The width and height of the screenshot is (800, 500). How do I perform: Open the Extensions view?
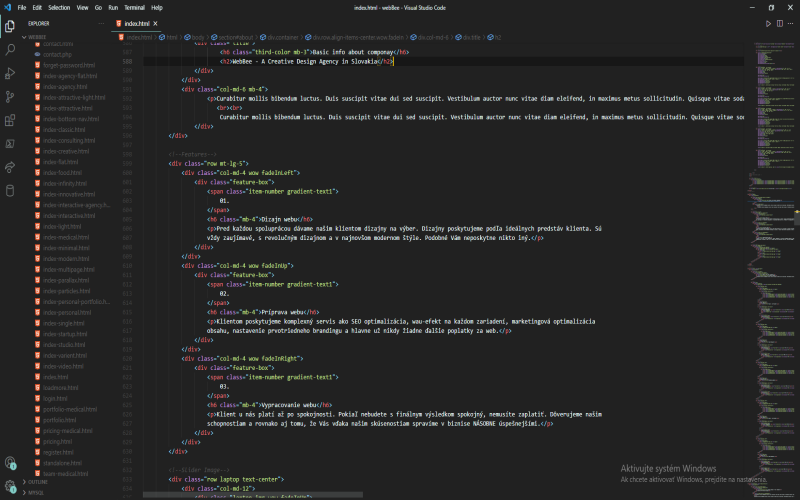pos(10,120)
